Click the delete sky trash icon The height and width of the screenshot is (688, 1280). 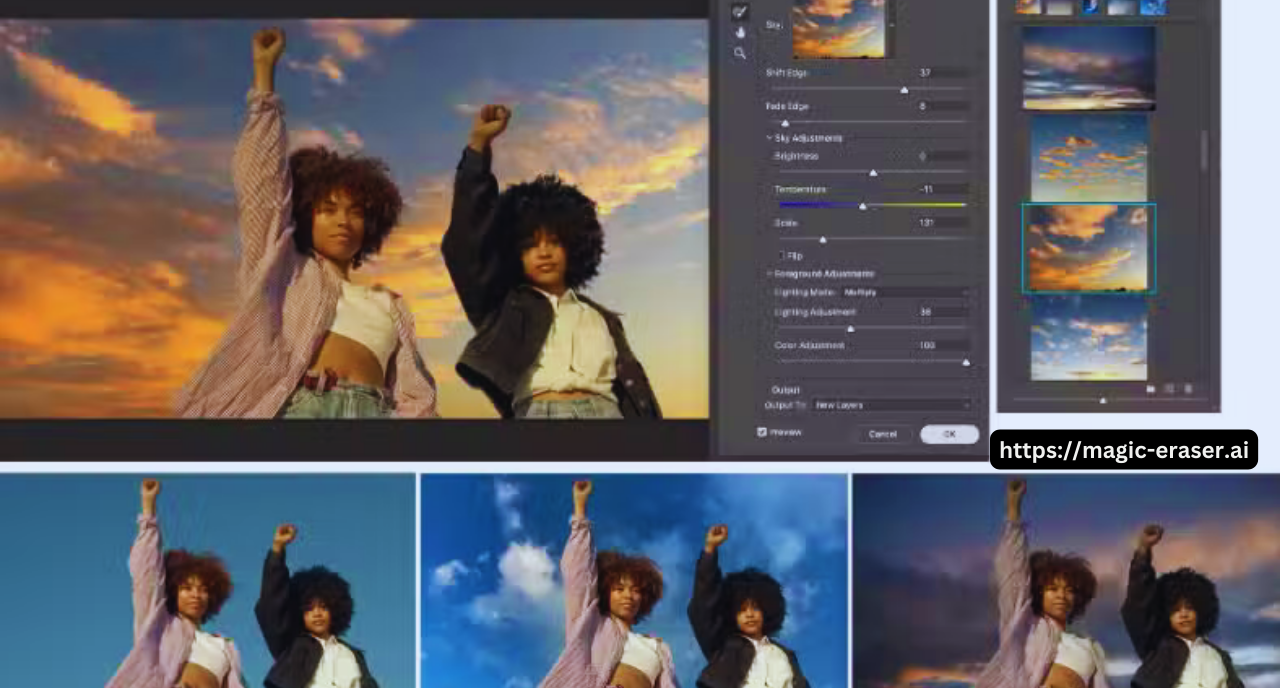tap(1188, 388)
